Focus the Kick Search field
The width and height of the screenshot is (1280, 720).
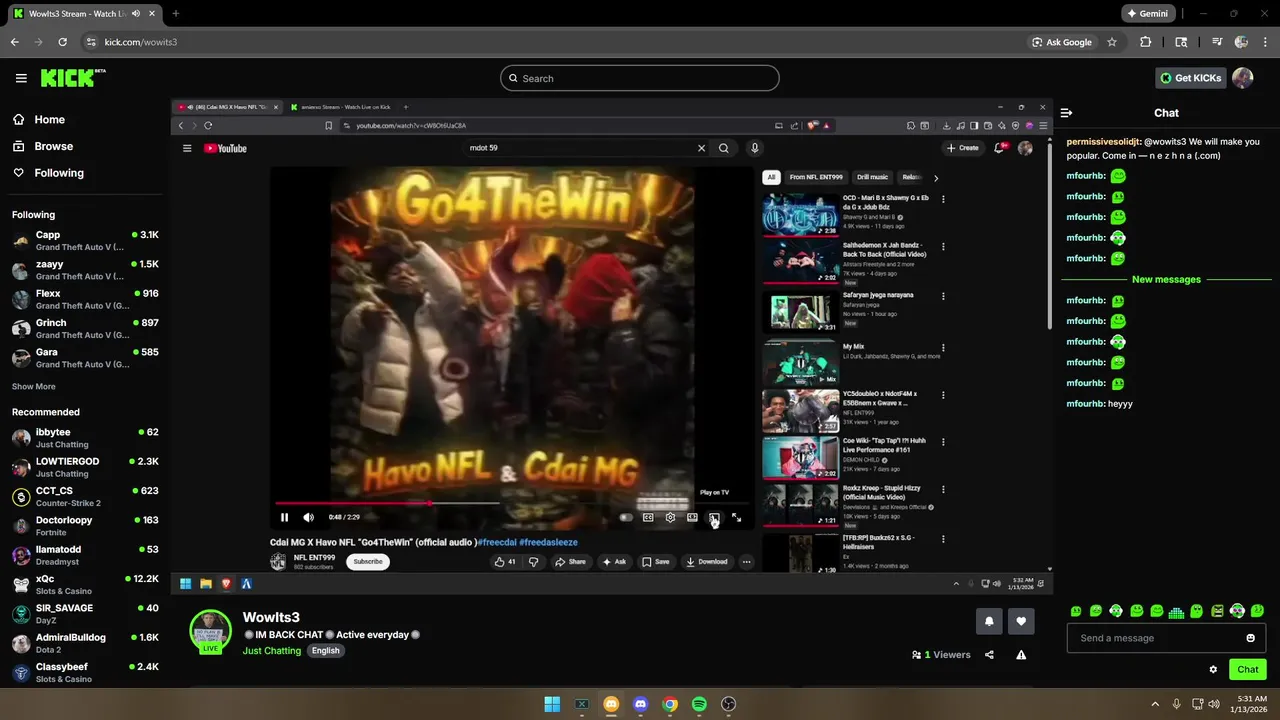pos(640,78)
